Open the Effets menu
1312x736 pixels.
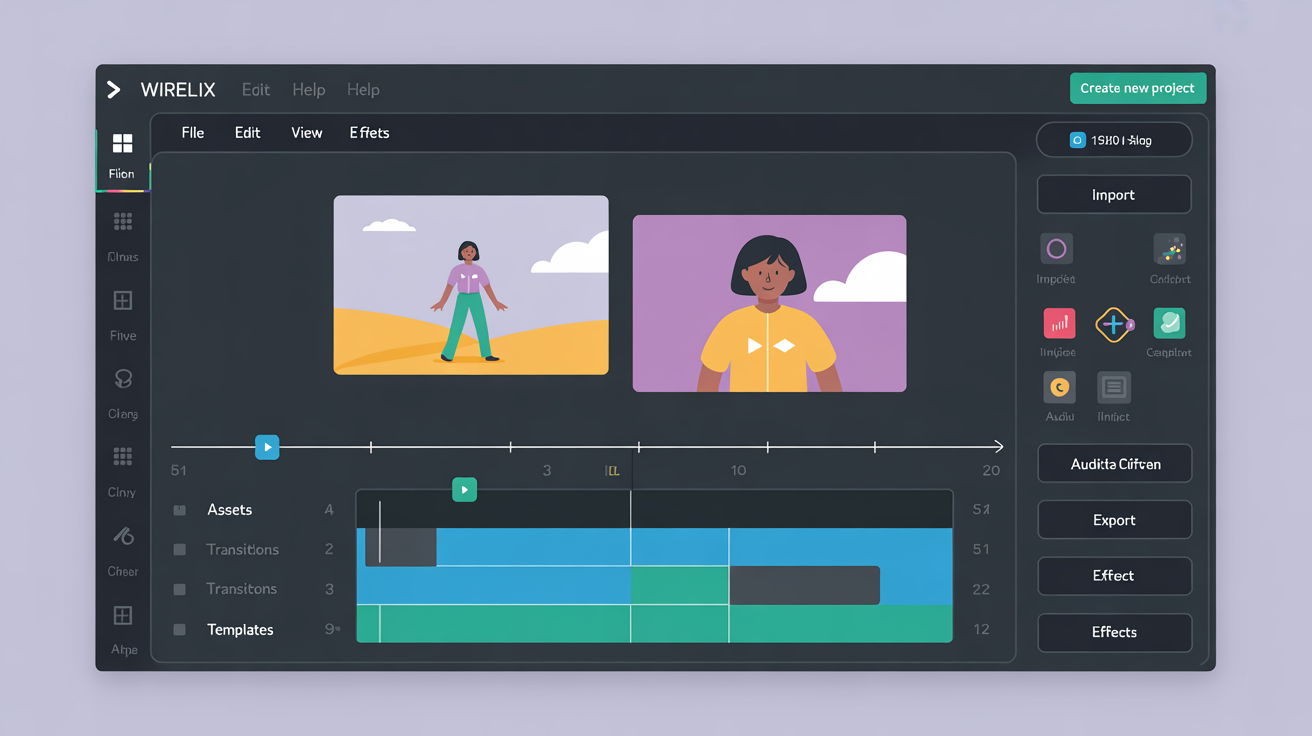click(x=370, y=133)
